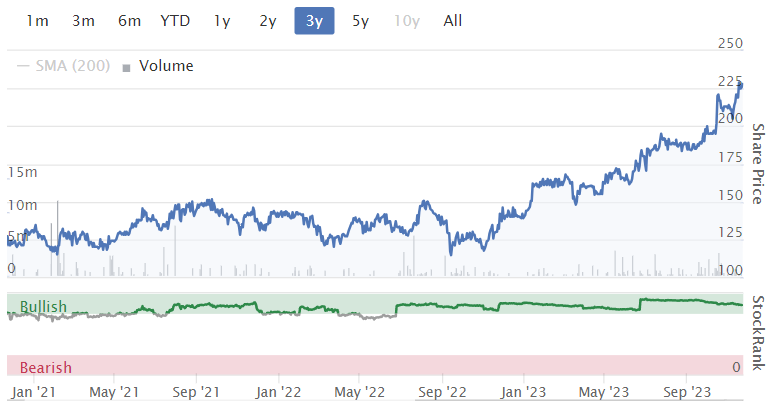Select the 1m time range

[37, 21]
